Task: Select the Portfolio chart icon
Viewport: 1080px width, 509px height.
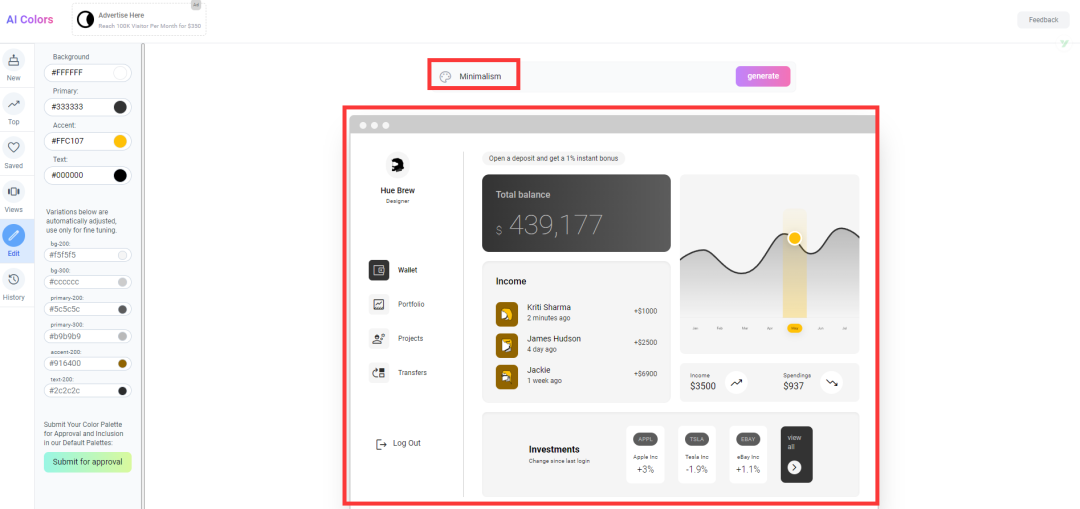Action: [x=379, y=304]
